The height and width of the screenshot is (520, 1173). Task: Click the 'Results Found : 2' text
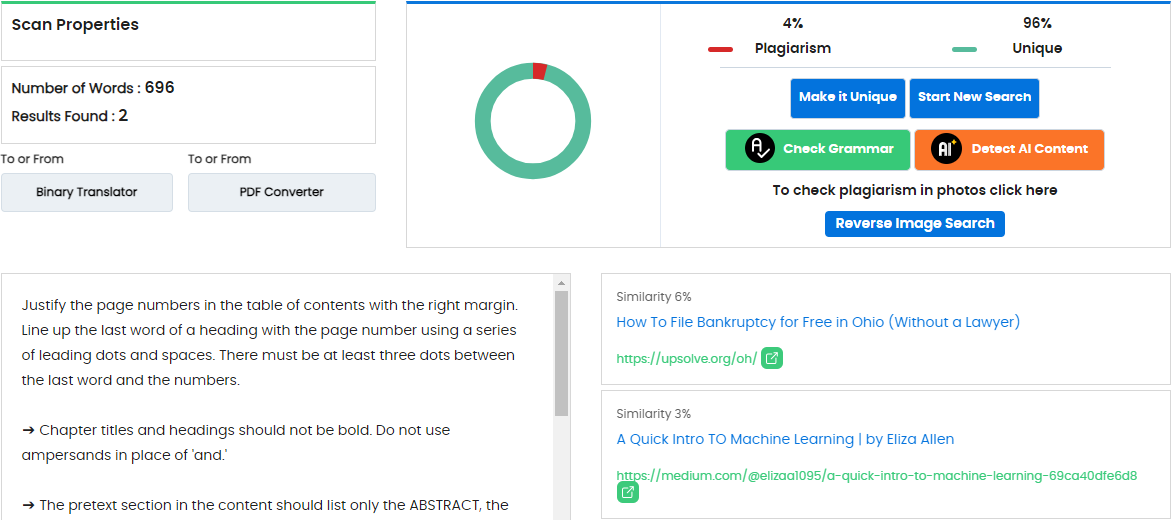click(x=70, y=116)
